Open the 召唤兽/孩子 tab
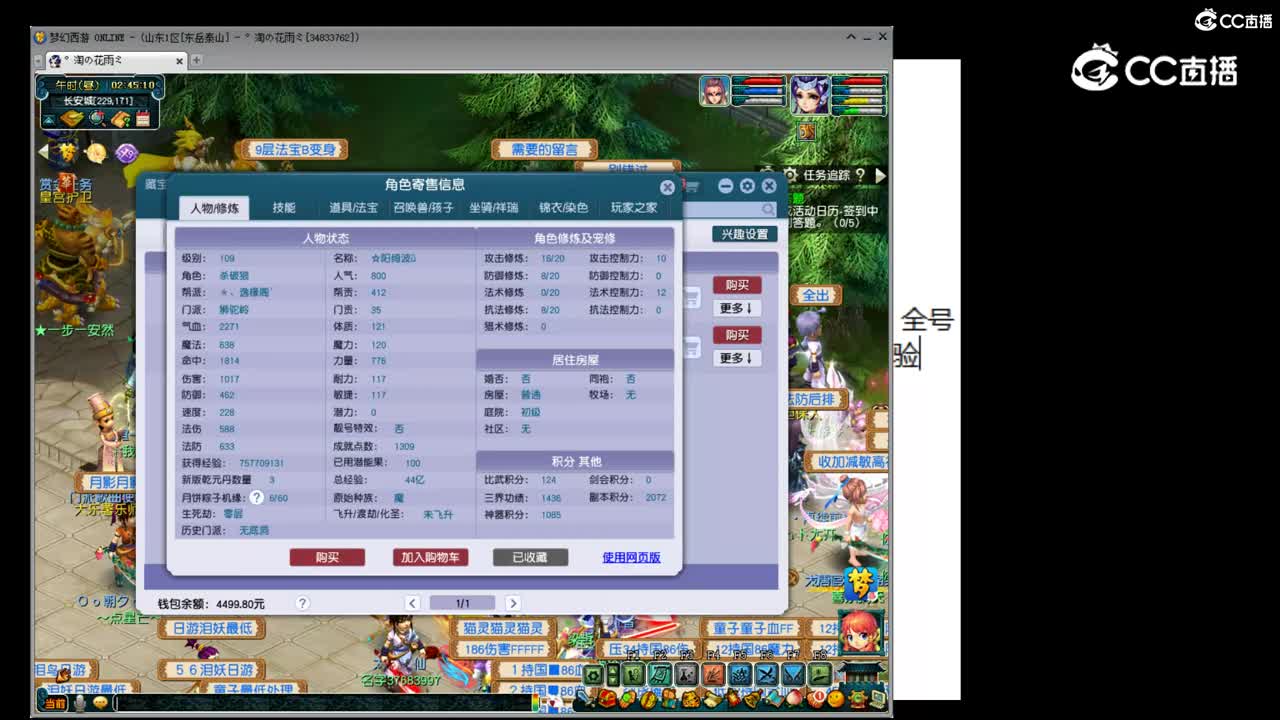This screenshot has width=1280, height=720. tap(424, 208)
